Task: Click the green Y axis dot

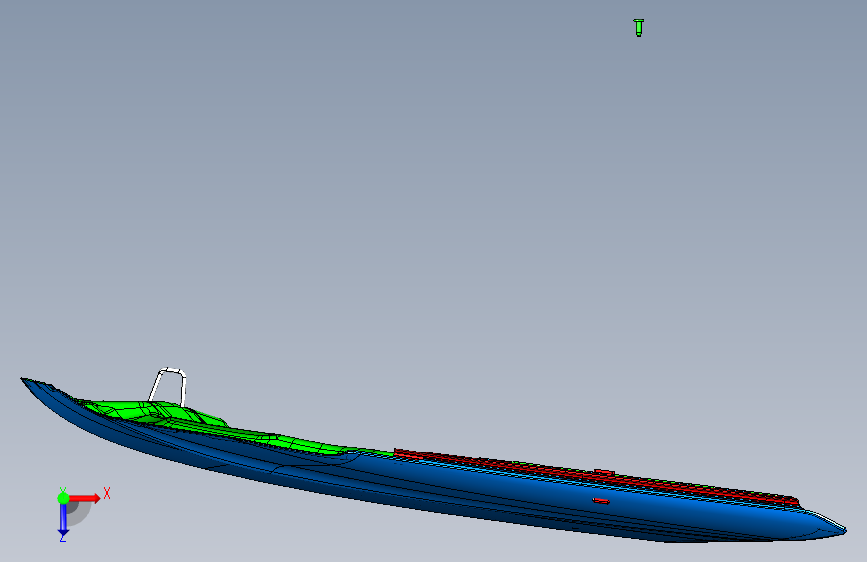Action: pyautogui.click(x=63, y=498)
